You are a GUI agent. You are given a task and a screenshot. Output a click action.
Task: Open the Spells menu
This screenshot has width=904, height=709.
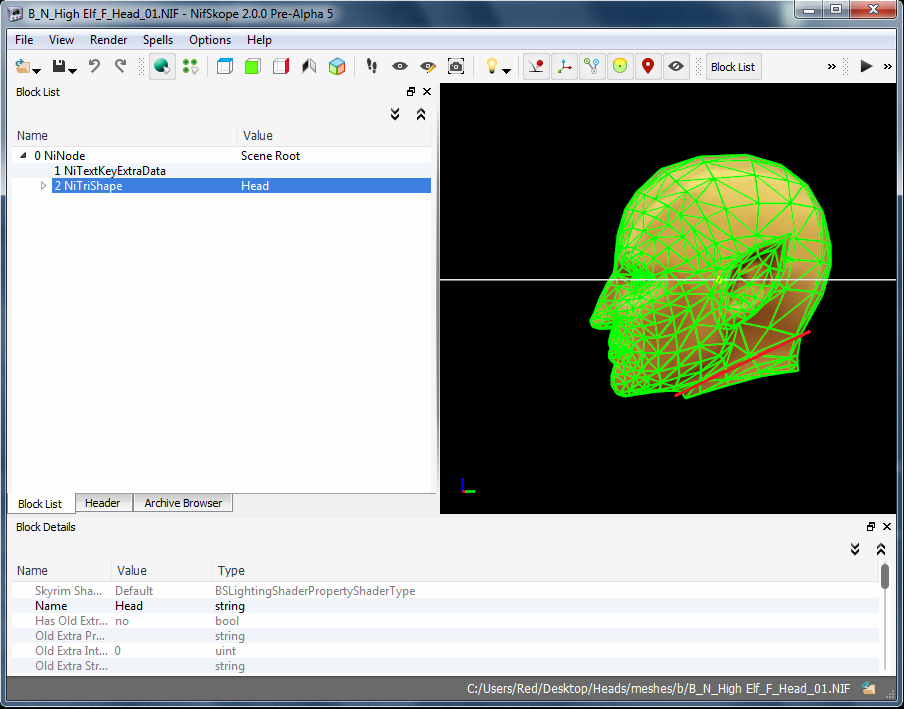click(x=158, y=40)
